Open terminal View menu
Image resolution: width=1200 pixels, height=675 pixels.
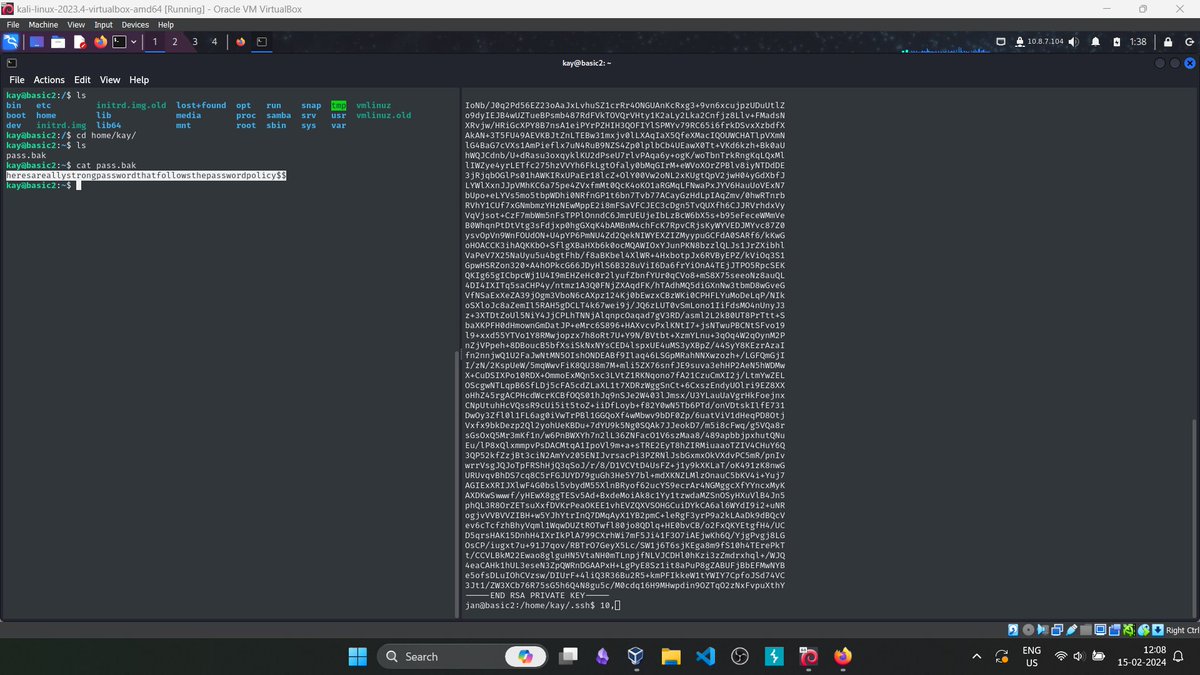[110, 80]
